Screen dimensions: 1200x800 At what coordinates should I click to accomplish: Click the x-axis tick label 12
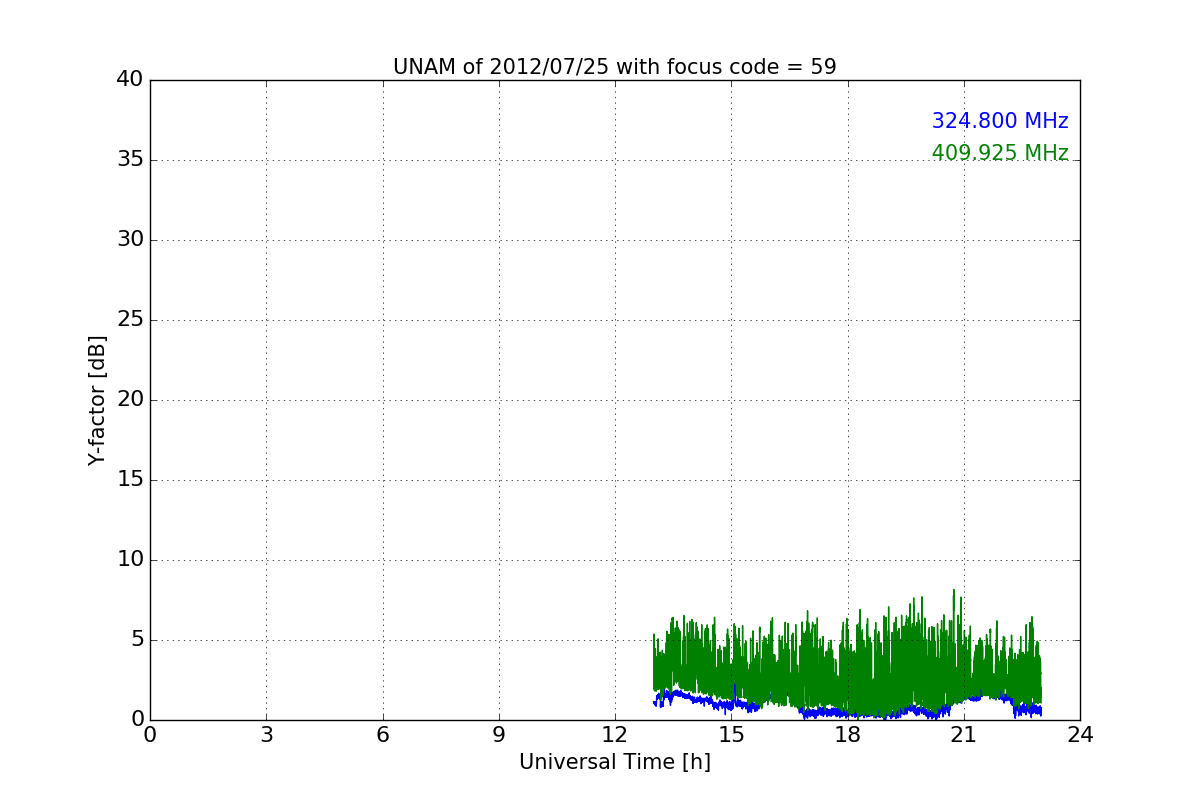tap(615, 735)
